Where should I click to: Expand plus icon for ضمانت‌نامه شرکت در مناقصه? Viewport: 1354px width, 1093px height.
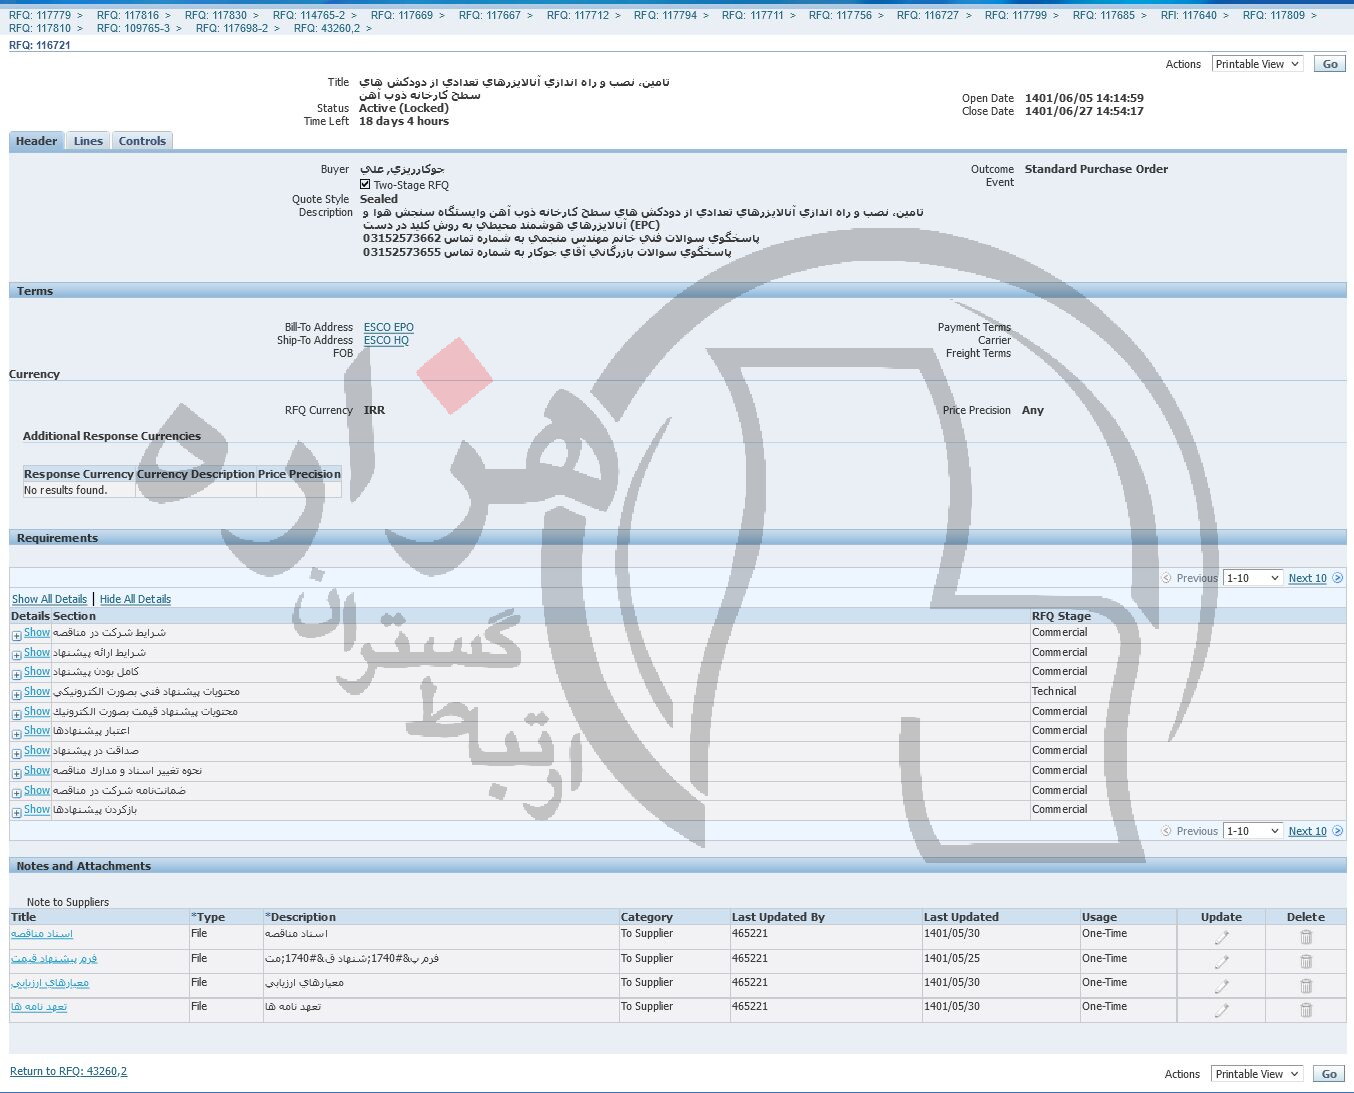17,793
